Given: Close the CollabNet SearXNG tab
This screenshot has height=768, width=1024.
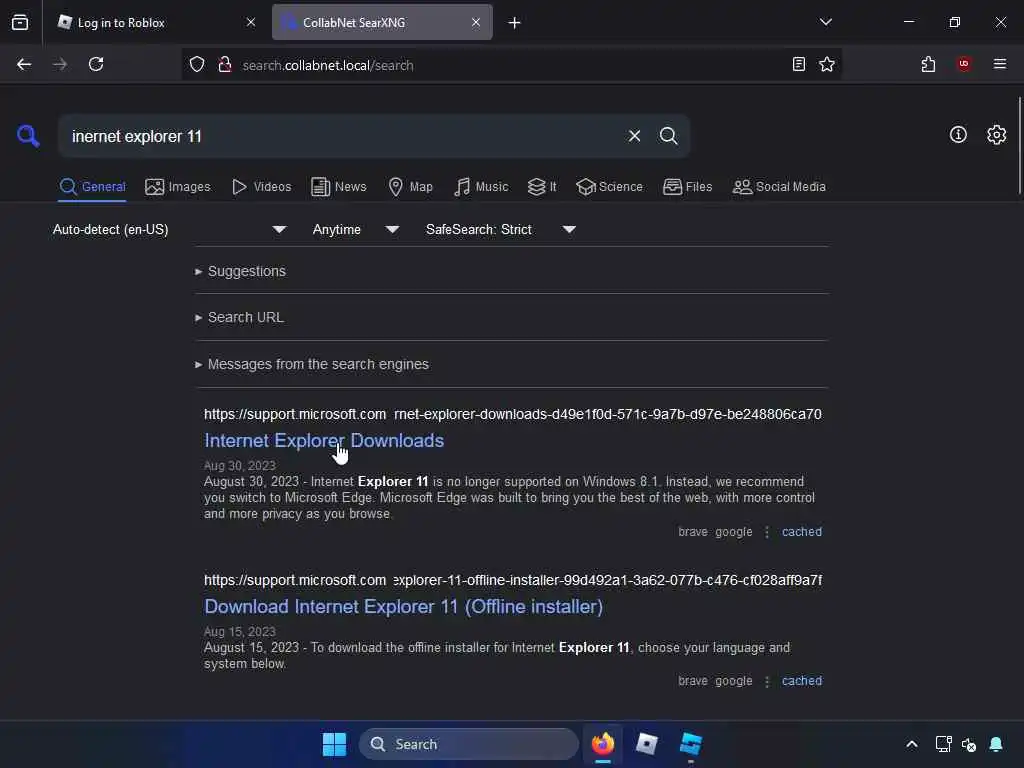Looking at the screenshot, I should coord(475,22).
